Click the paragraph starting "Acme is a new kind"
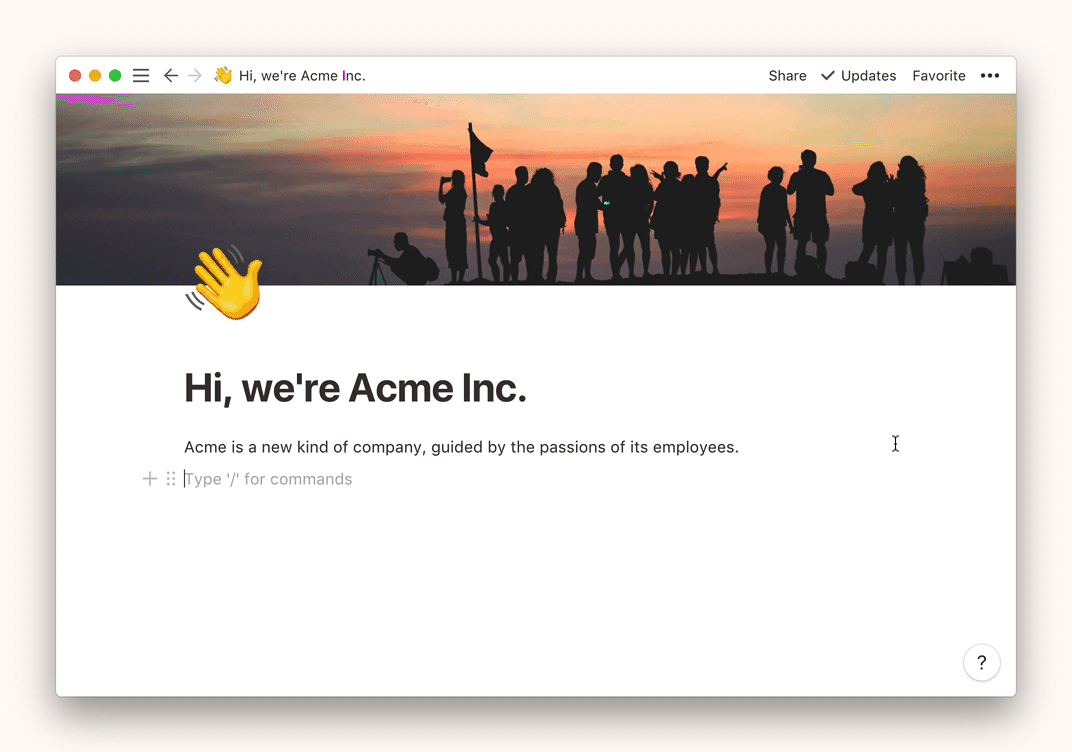The height and width of the screenshot is (752, 1072). point(460,447)
